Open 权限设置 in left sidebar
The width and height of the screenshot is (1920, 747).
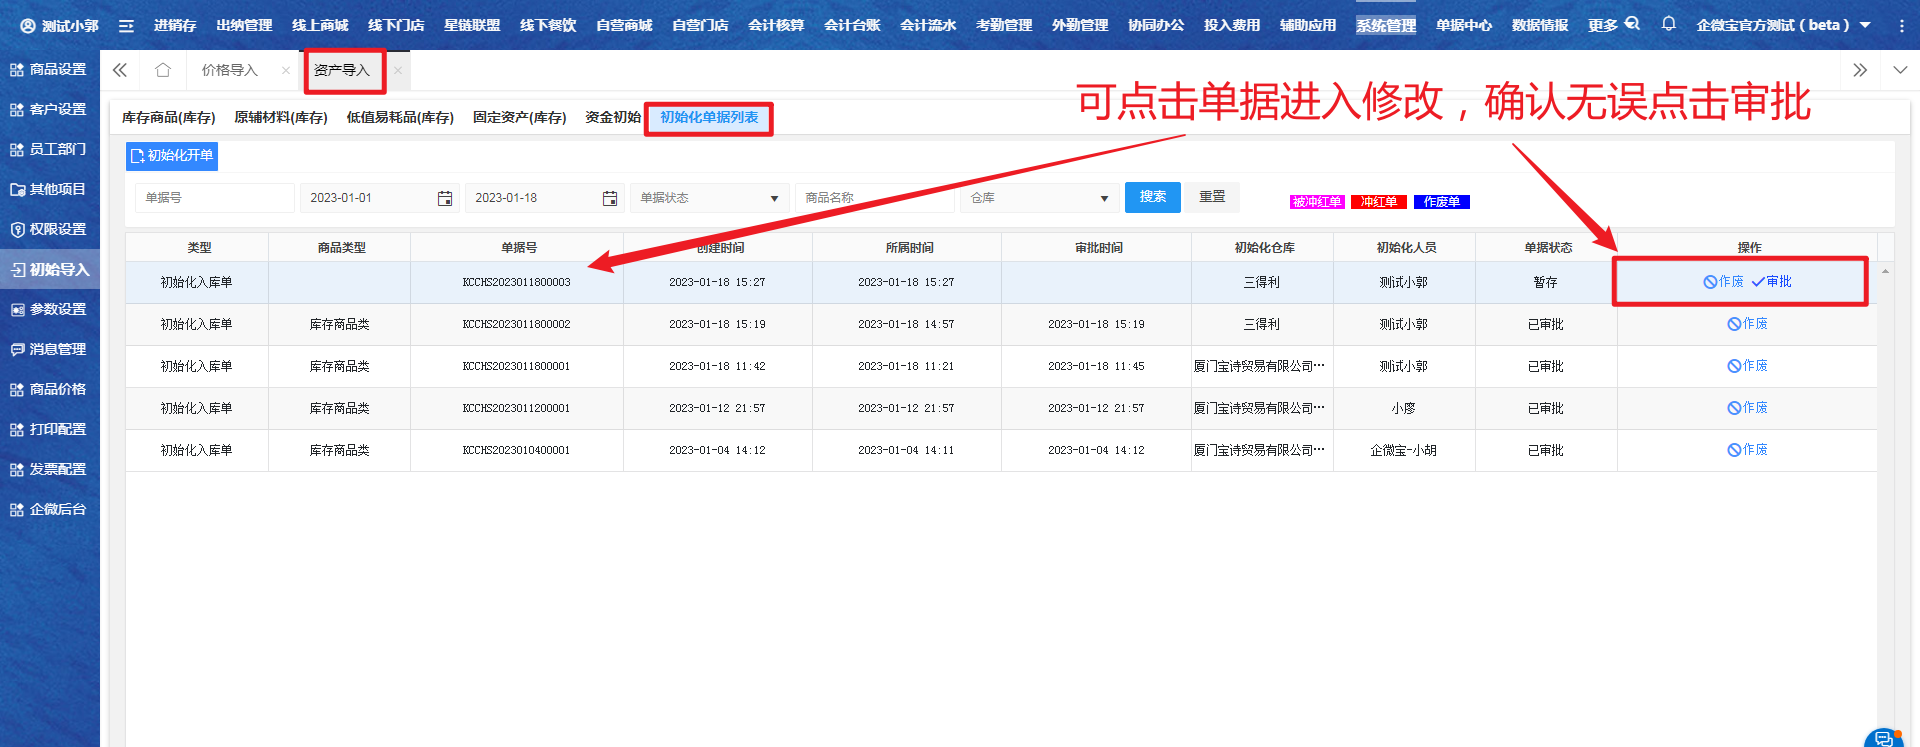point(50,229)
